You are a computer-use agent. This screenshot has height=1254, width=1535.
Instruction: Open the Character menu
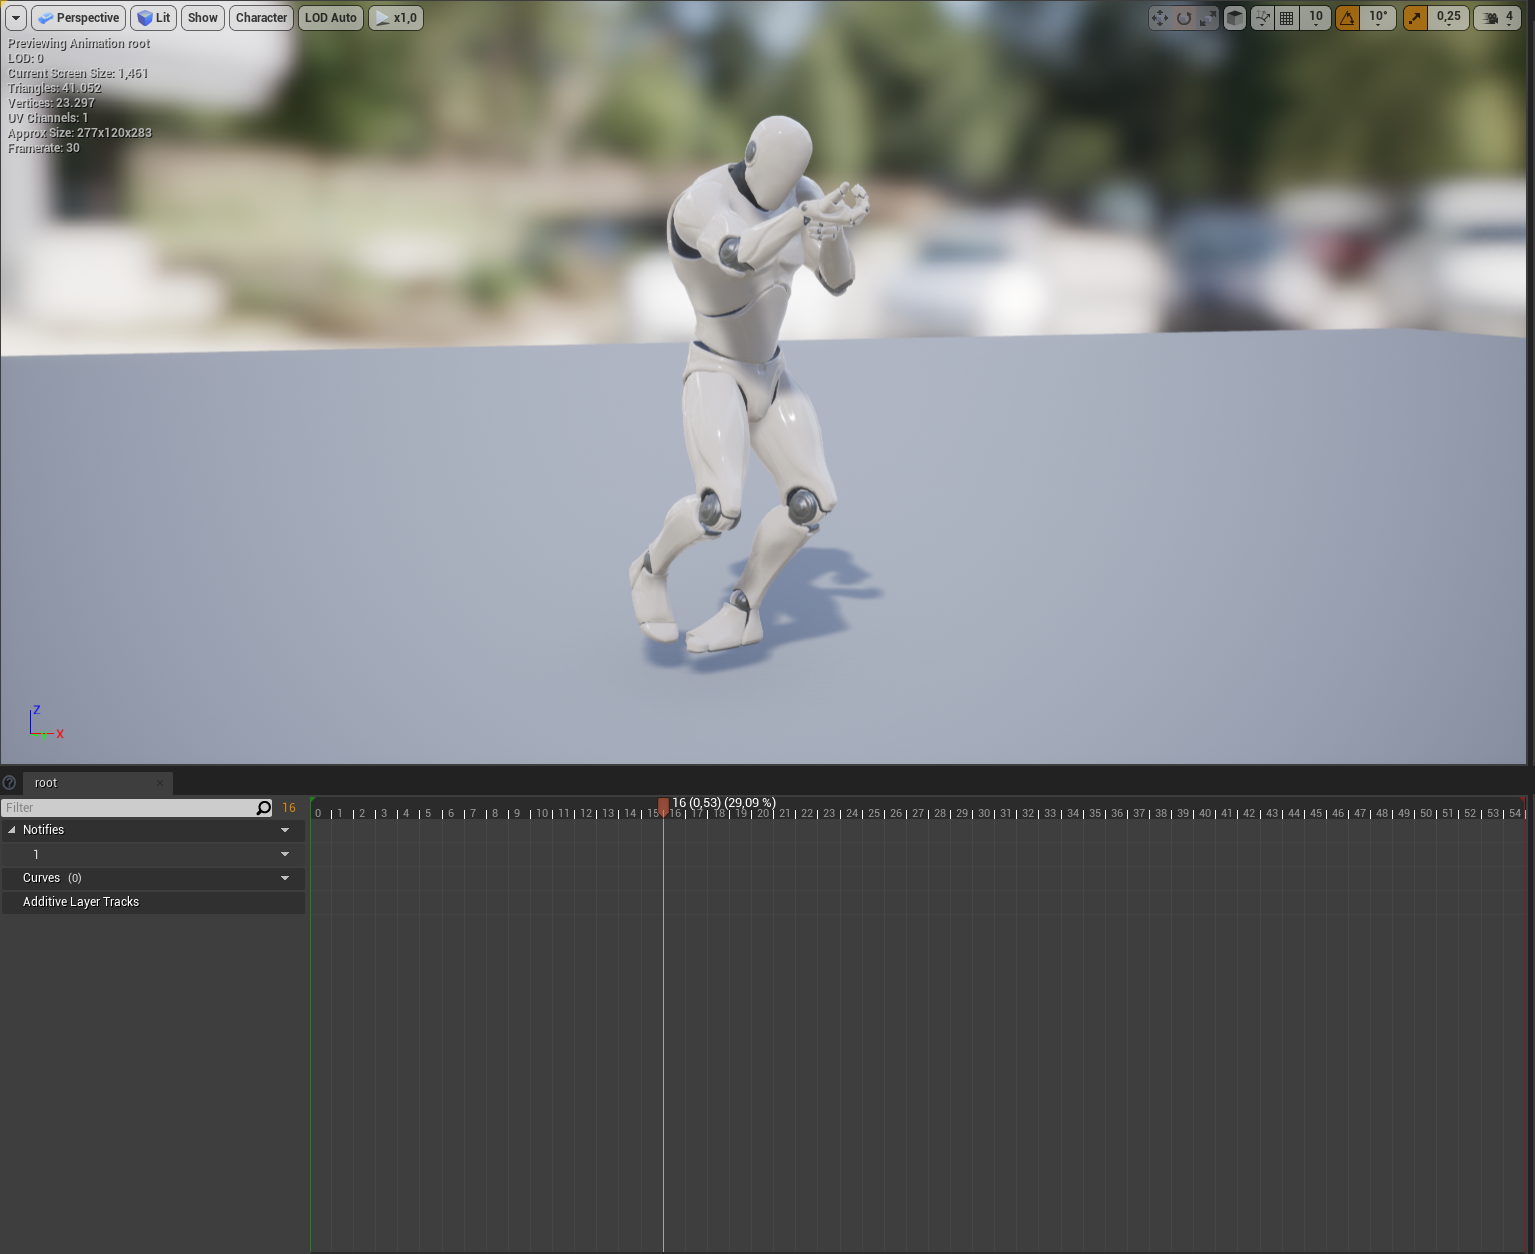coord(261,17)
